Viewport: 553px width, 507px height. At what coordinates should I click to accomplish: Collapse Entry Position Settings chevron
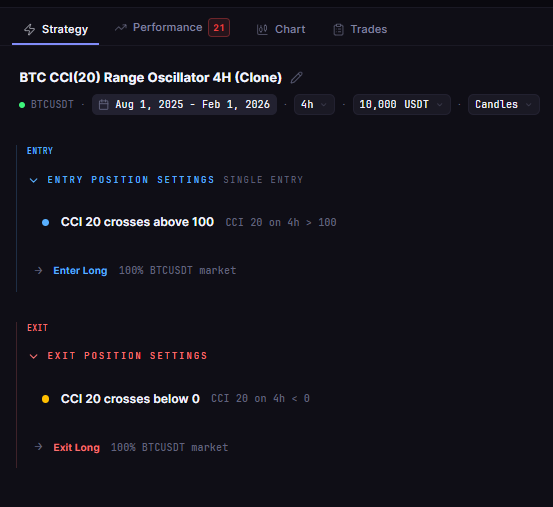point(34,180)
